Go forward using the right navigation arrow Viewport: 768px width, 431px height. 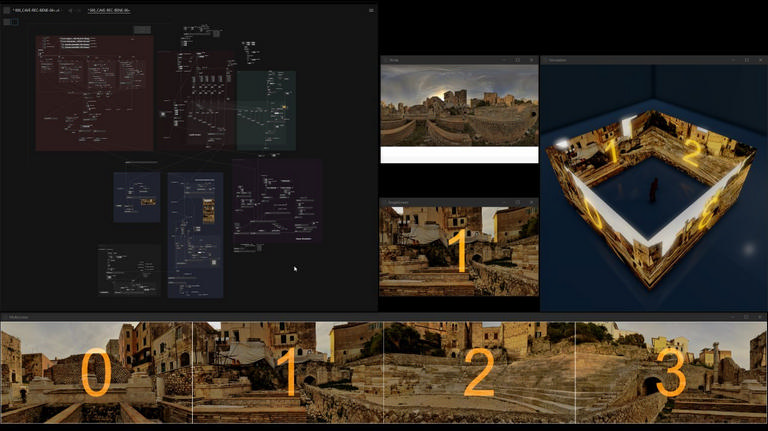pos(78,10)
